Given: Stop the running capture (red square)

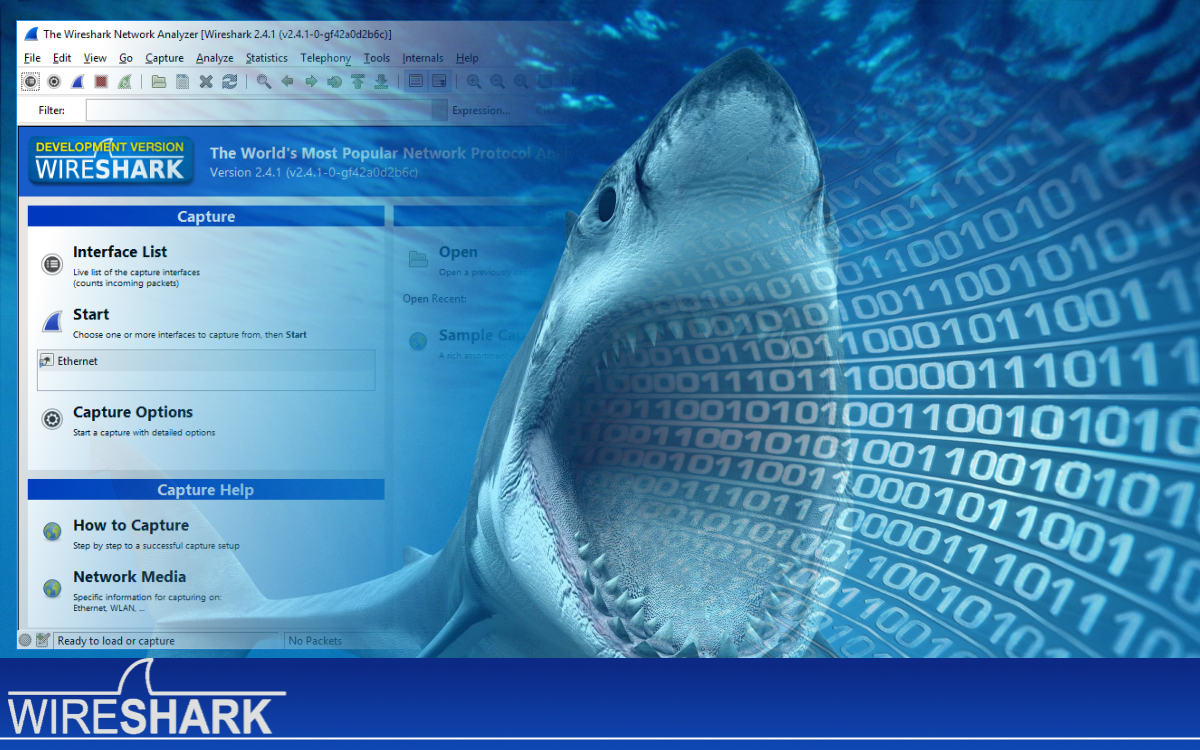Looking at the screenshot, I should click(101, 82).
